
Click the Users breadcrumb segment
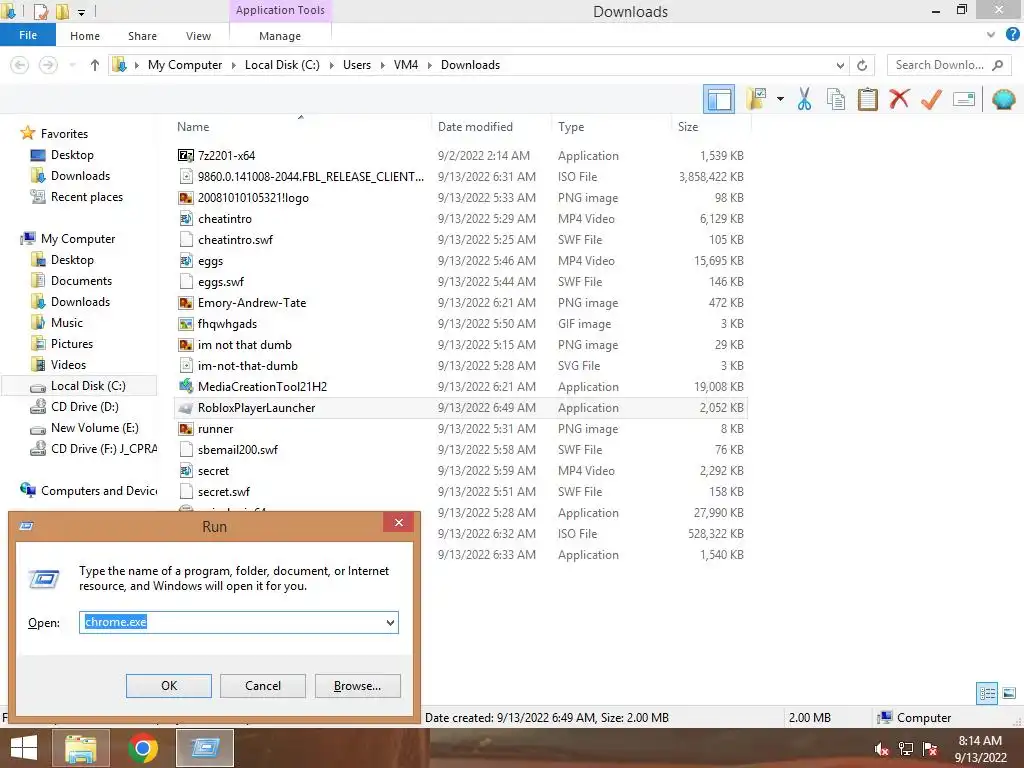tap(357, 65)
